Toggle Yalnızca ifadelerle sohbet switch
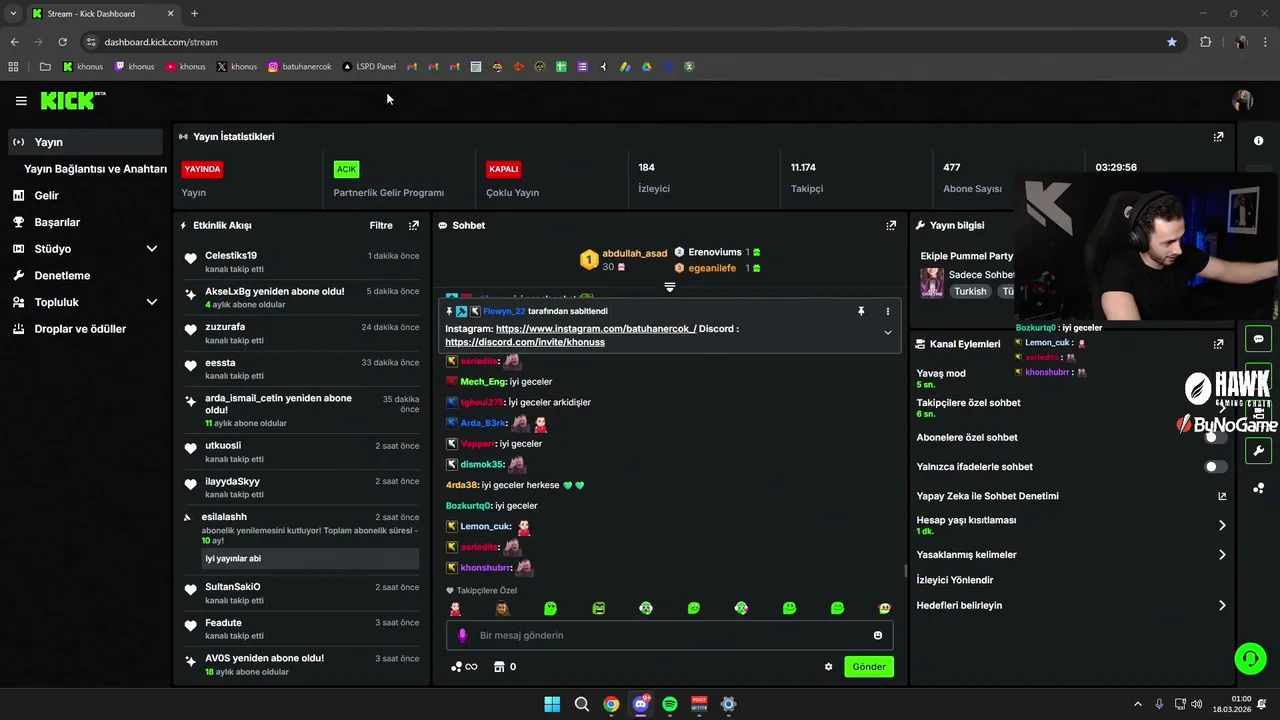Image resolution: width=1280 pixels, height=720 pixels. coord(1215,467)
